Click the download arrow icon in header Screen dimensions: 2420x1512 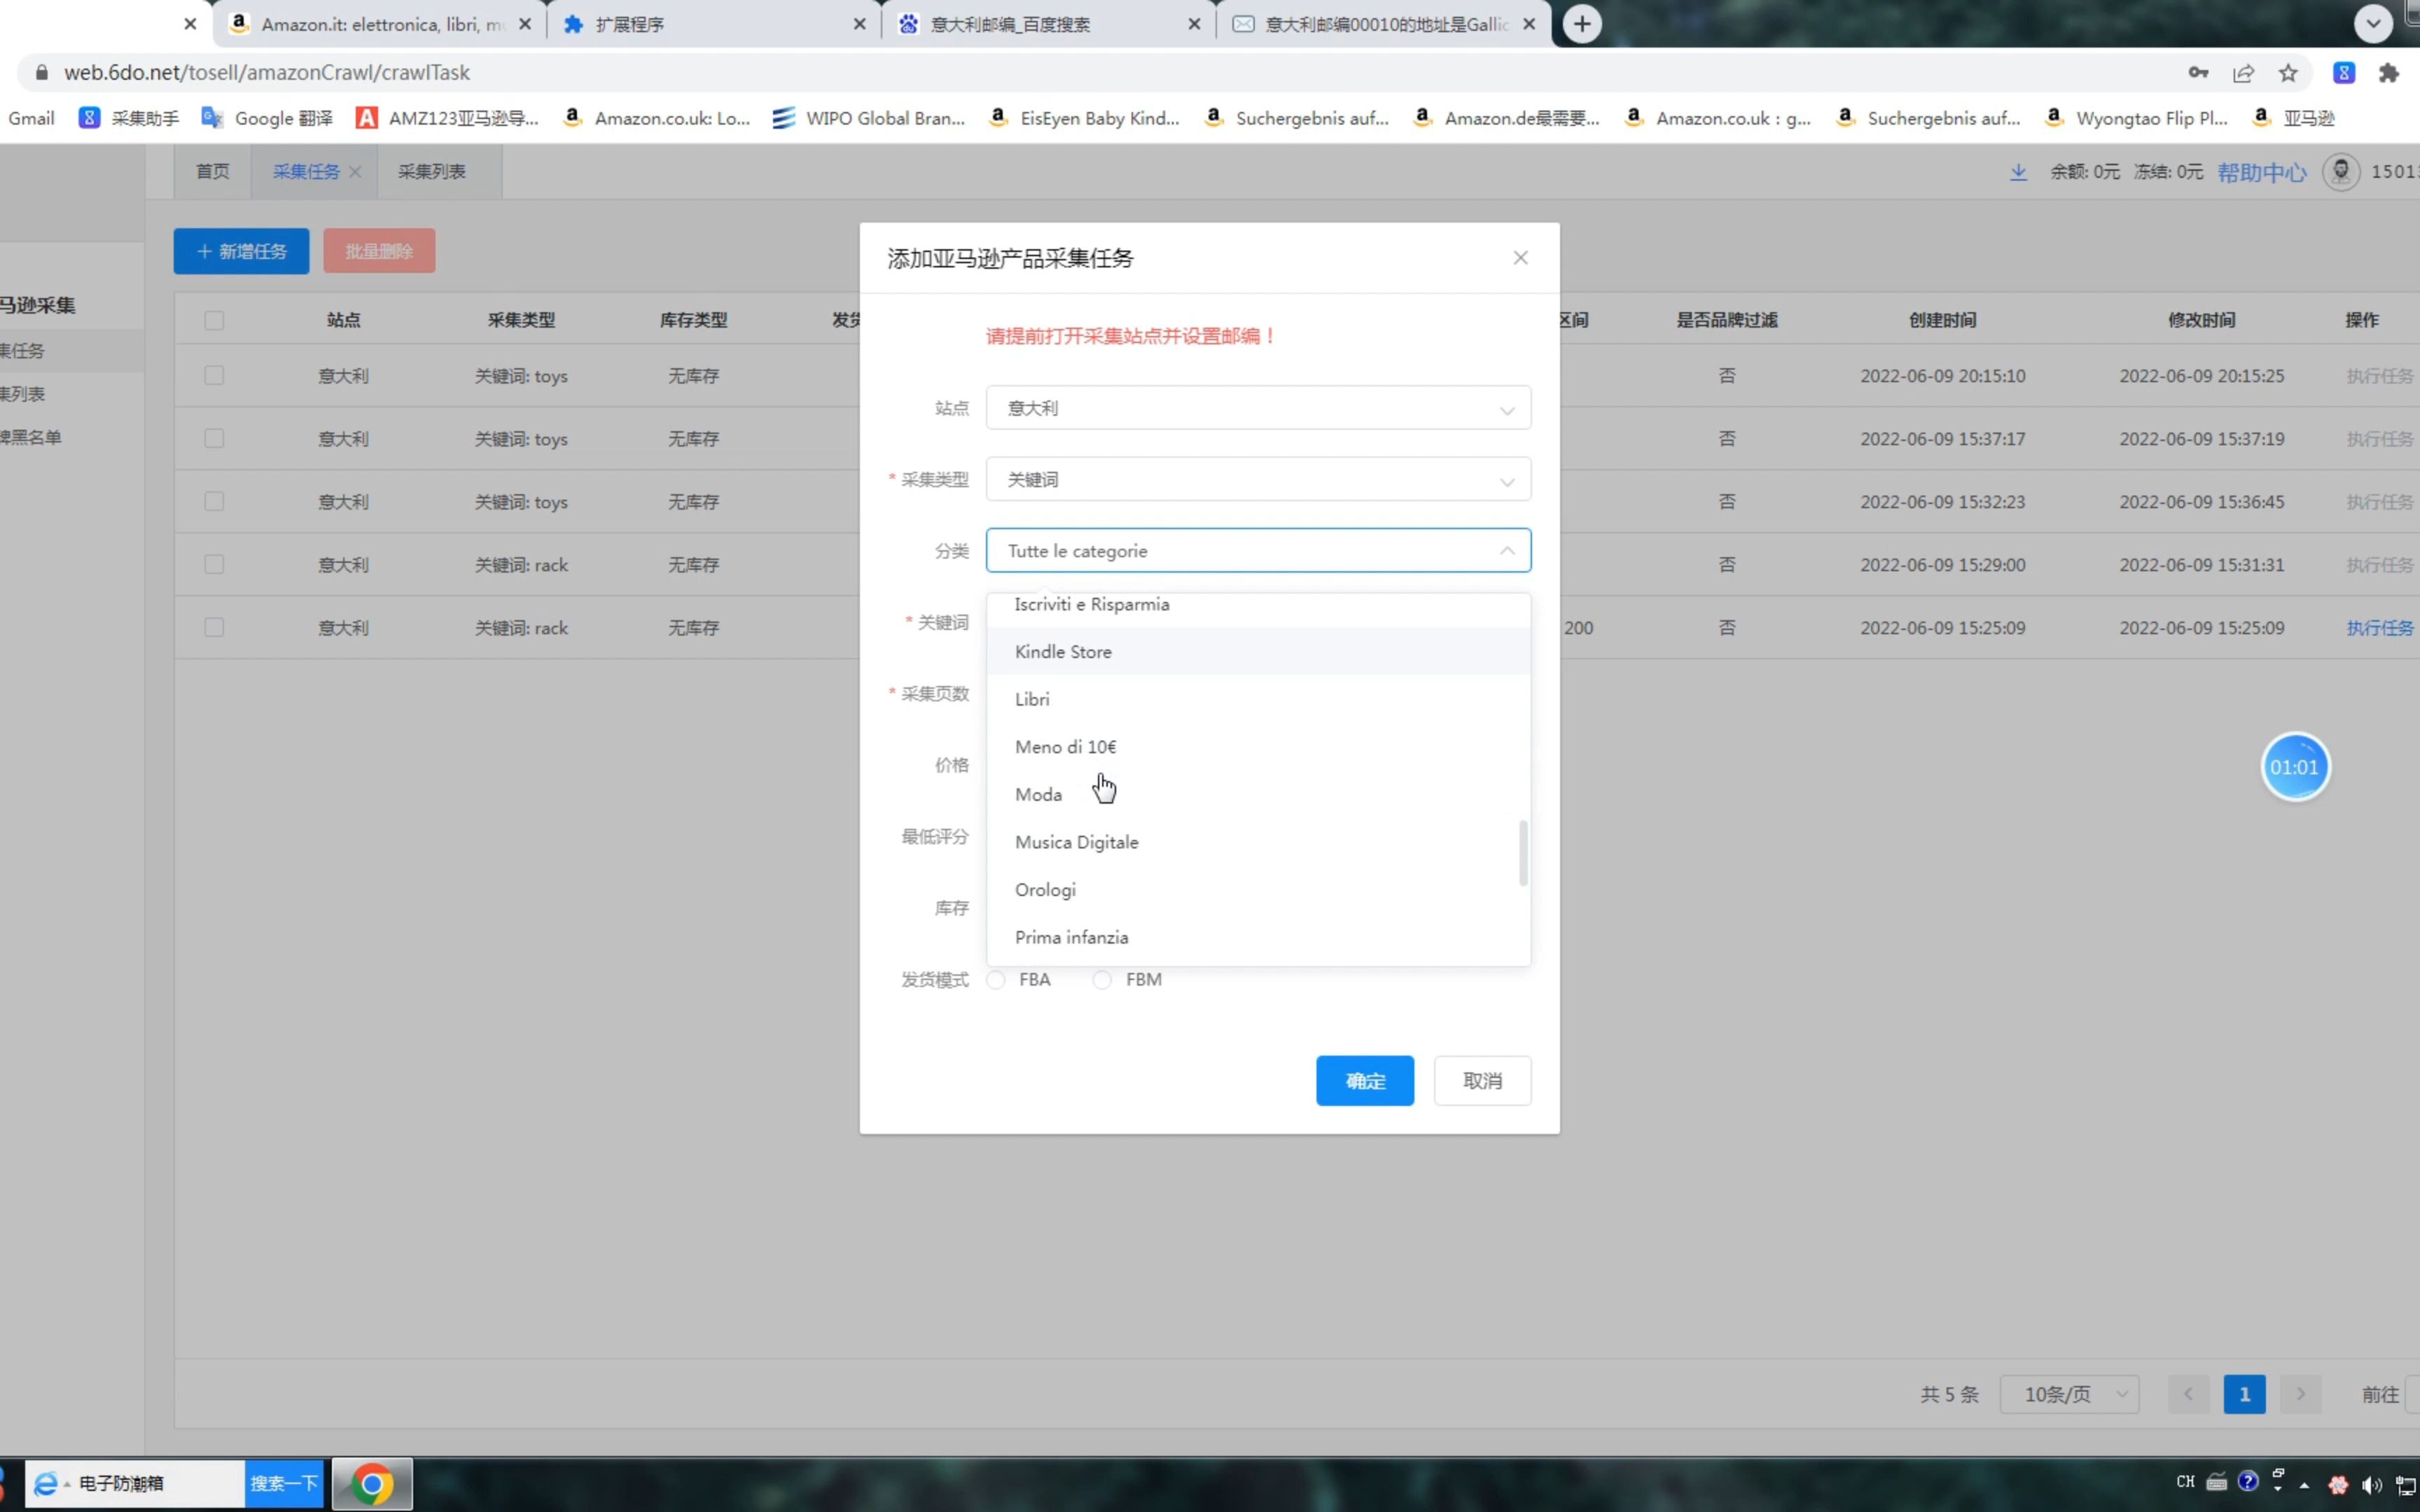2018,172
